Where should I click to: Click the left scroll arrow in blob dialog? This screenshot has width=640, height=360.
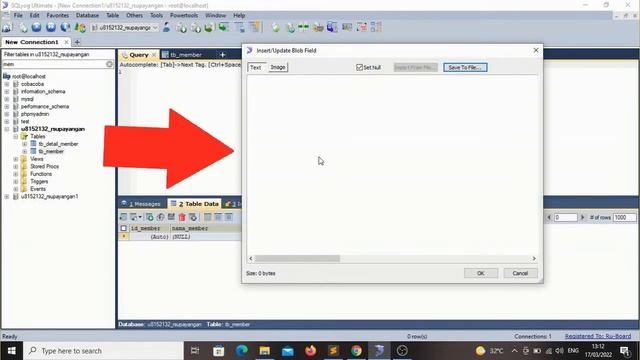[x=251, y=258]
